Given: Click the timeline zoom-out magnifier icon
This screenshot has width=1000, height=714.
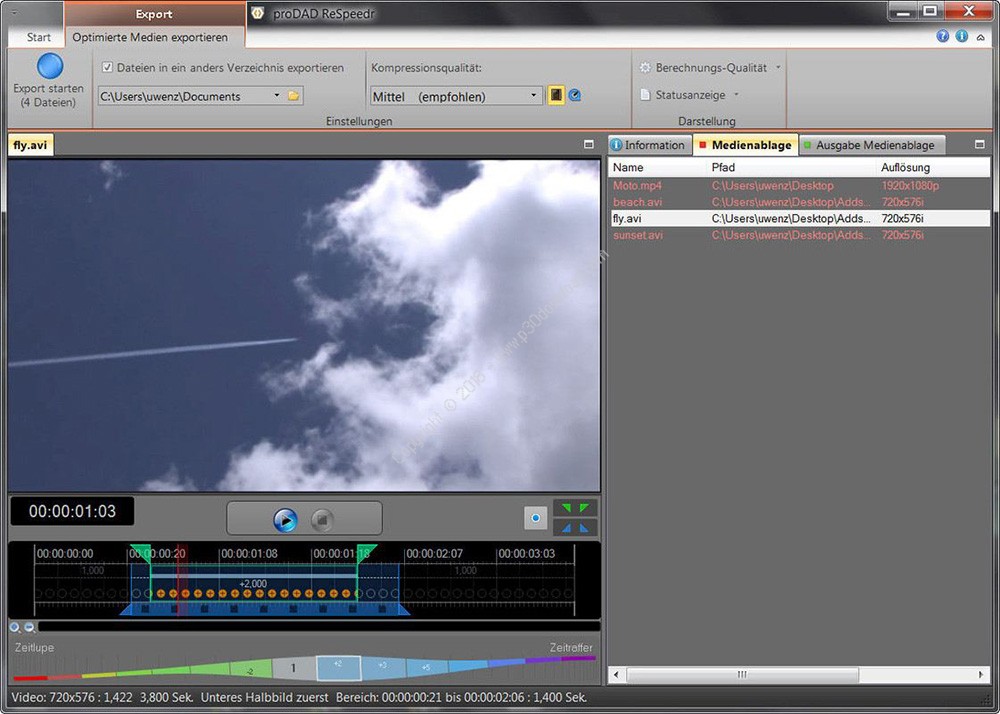Looking at the screenshot, I should (x=29, y=627).
